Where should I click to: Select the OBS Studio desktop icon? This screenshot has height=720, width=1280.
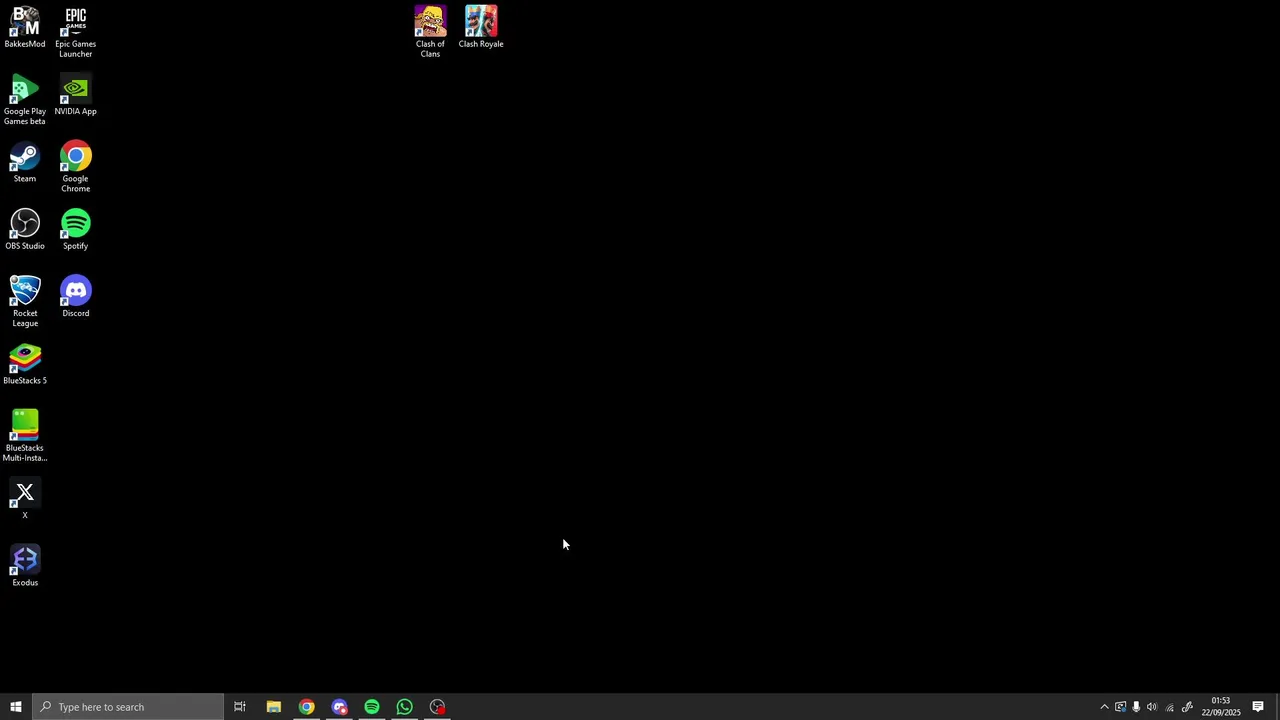25,230
